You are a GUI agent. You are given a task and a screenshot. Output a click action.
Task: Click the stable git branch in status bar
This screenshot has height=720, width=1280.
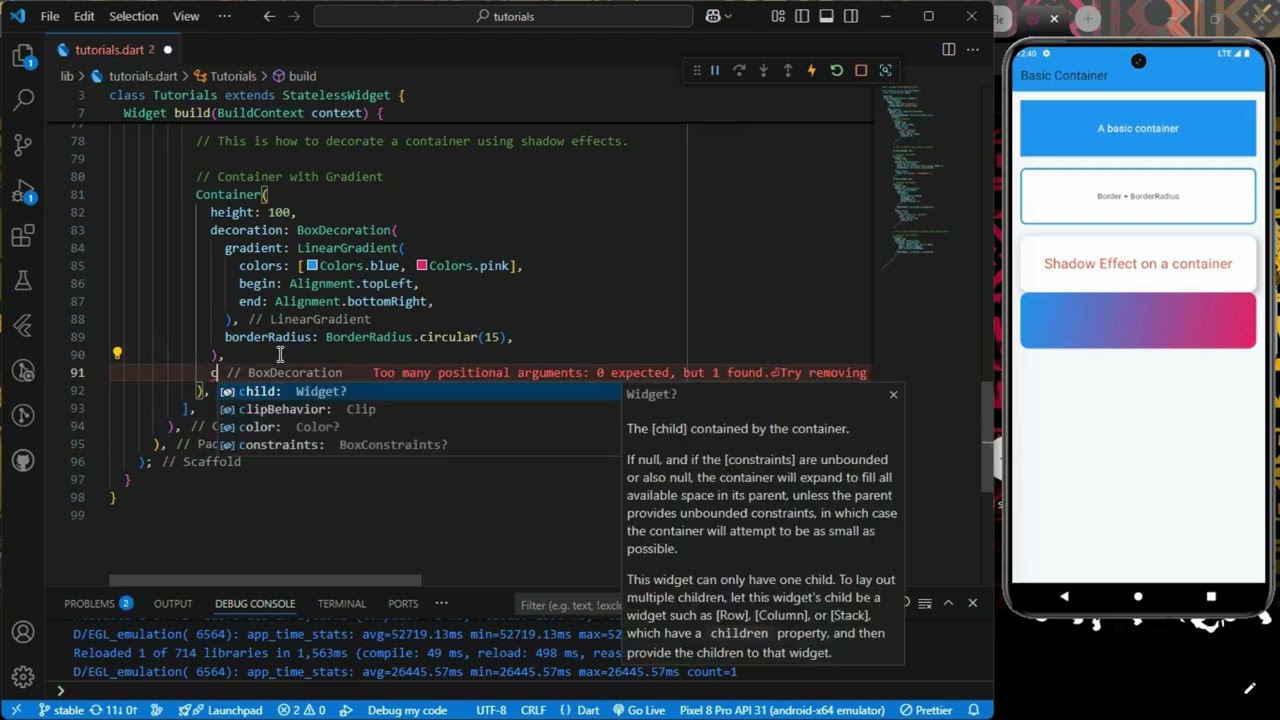[x=62, y=710]
